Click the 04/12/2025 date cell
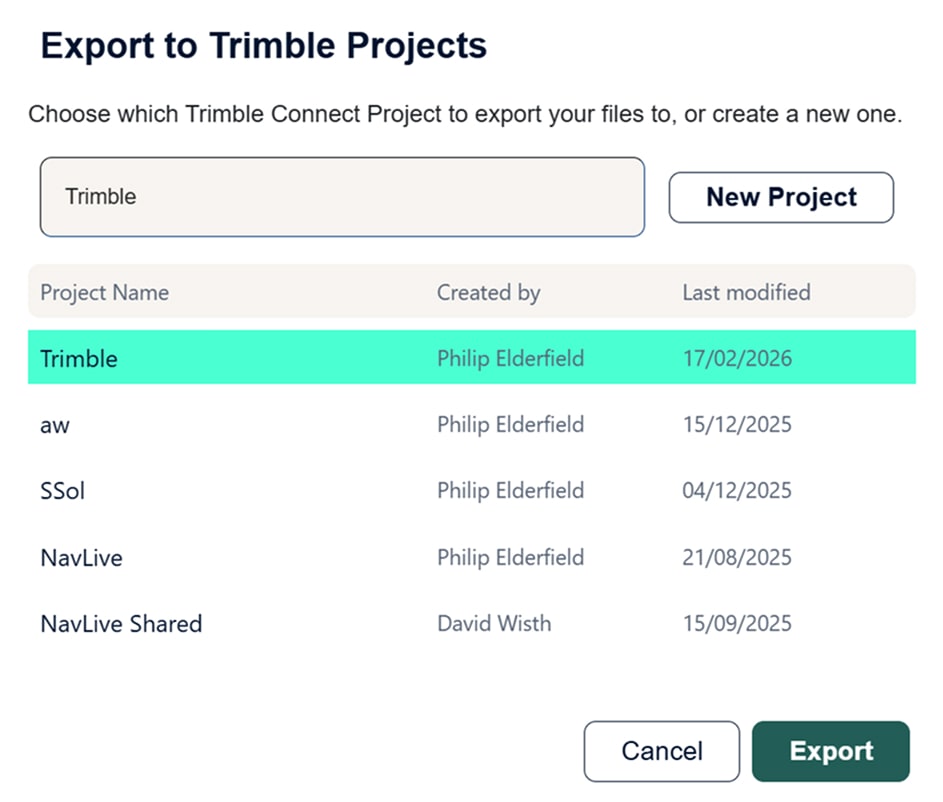Image resolution: width=943 pixels, height=802 pixels. (x=737, y=491)
